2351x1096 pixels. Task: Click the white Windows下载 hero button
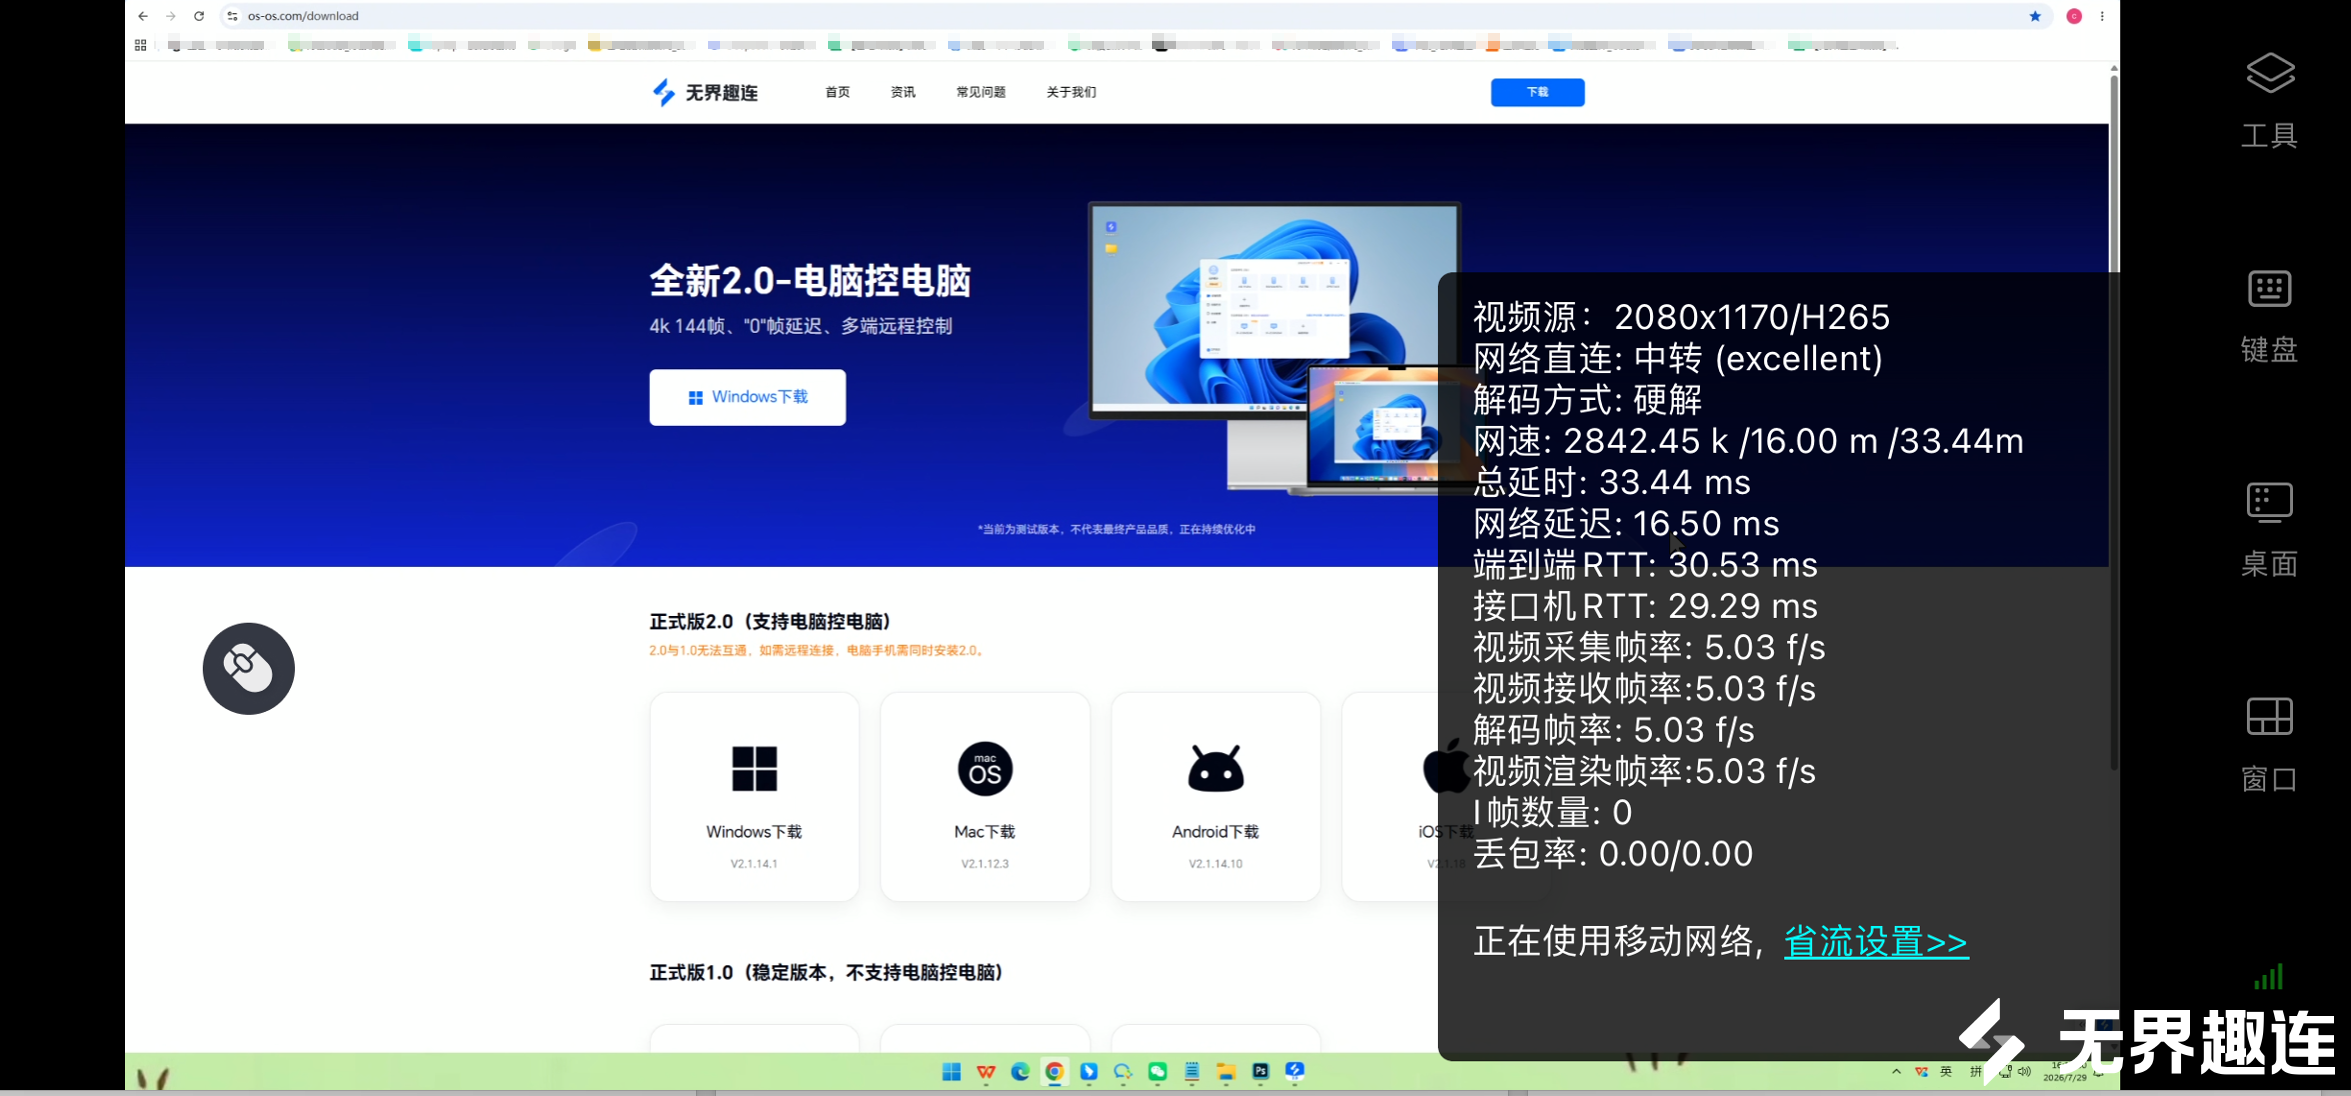(x=747, y=397)
